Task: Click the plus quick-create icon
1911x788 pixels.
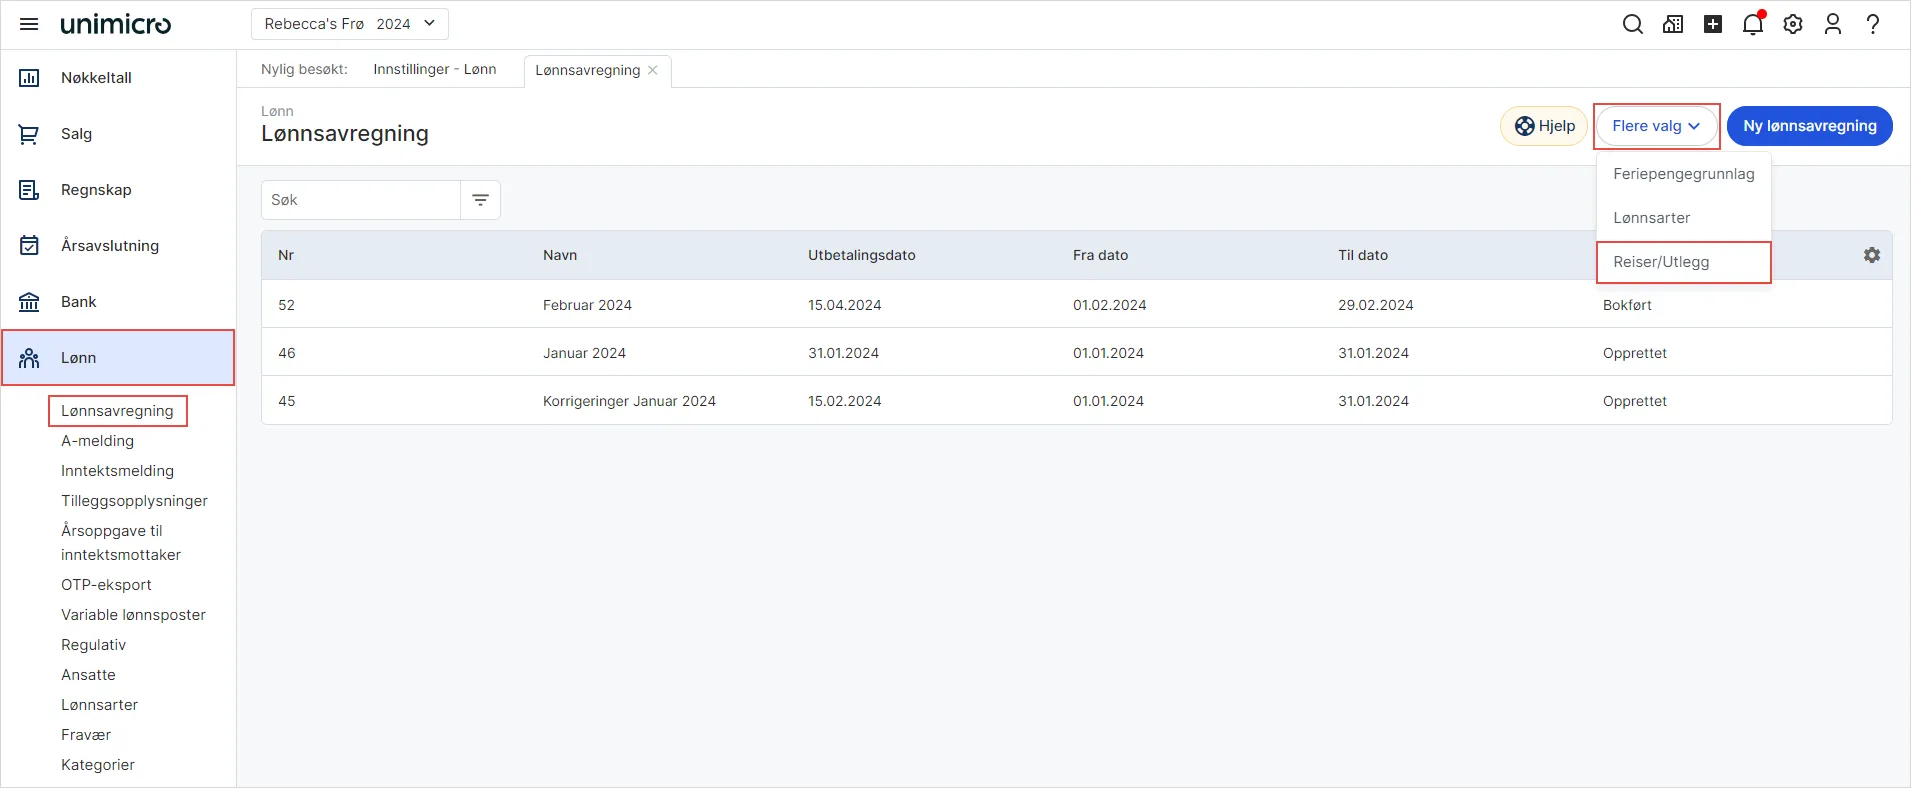Action: 1713,24
